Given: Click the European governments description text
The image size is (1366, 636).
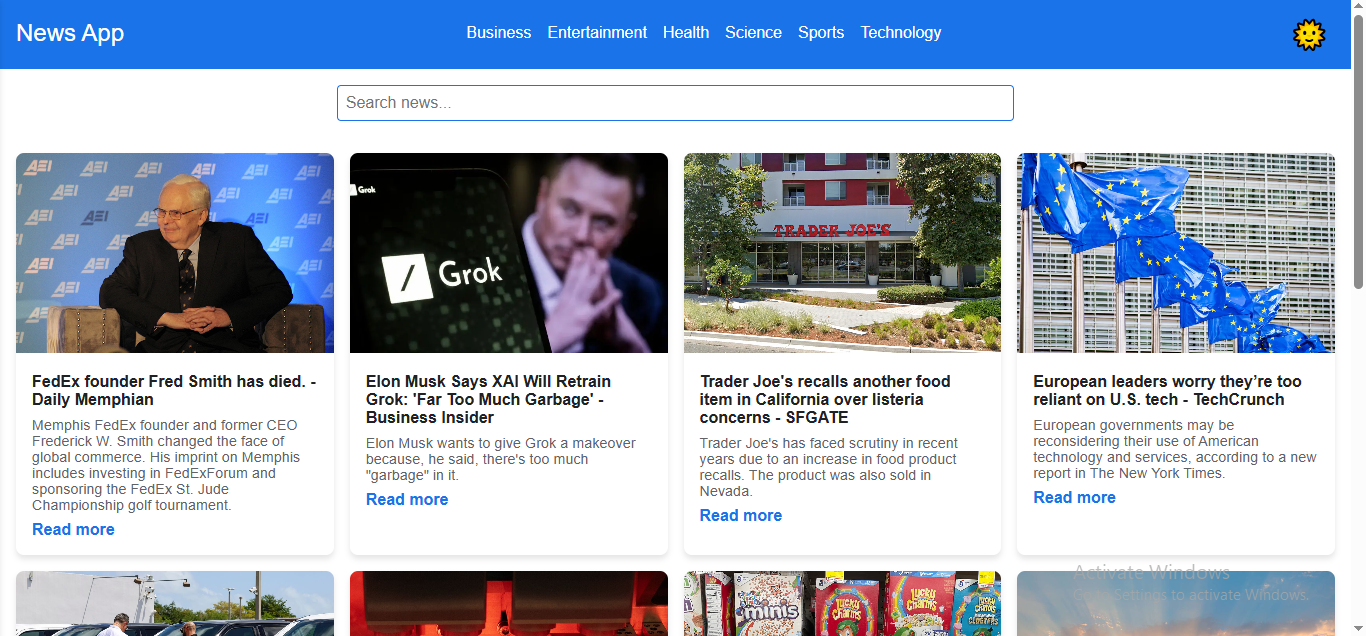Looking at the screenshot, I should tap(1175, 450).
